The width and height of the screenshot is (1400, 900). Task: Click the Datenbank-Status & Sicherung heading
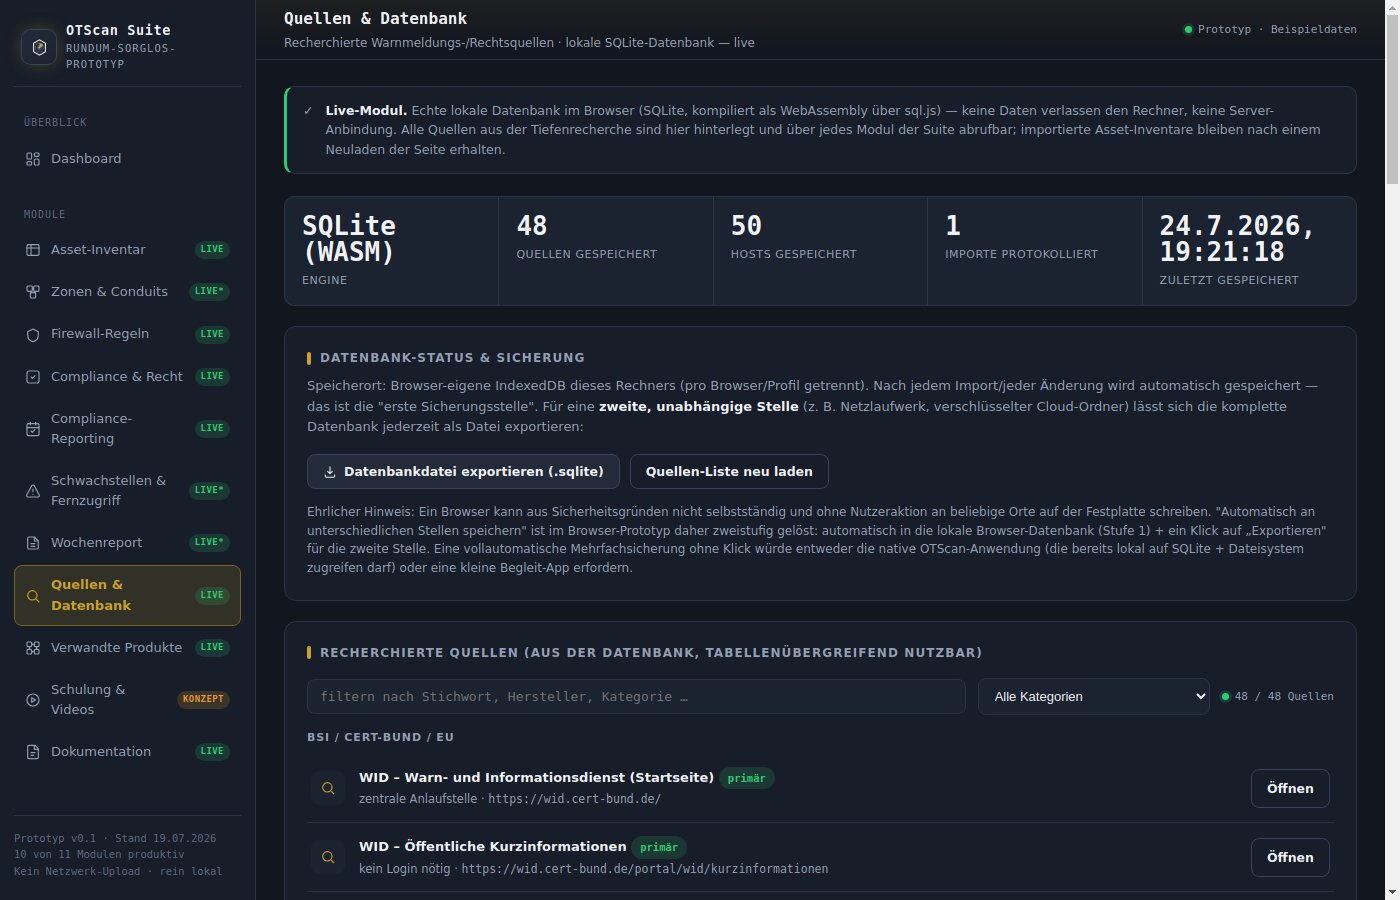(x=452, y=358)
